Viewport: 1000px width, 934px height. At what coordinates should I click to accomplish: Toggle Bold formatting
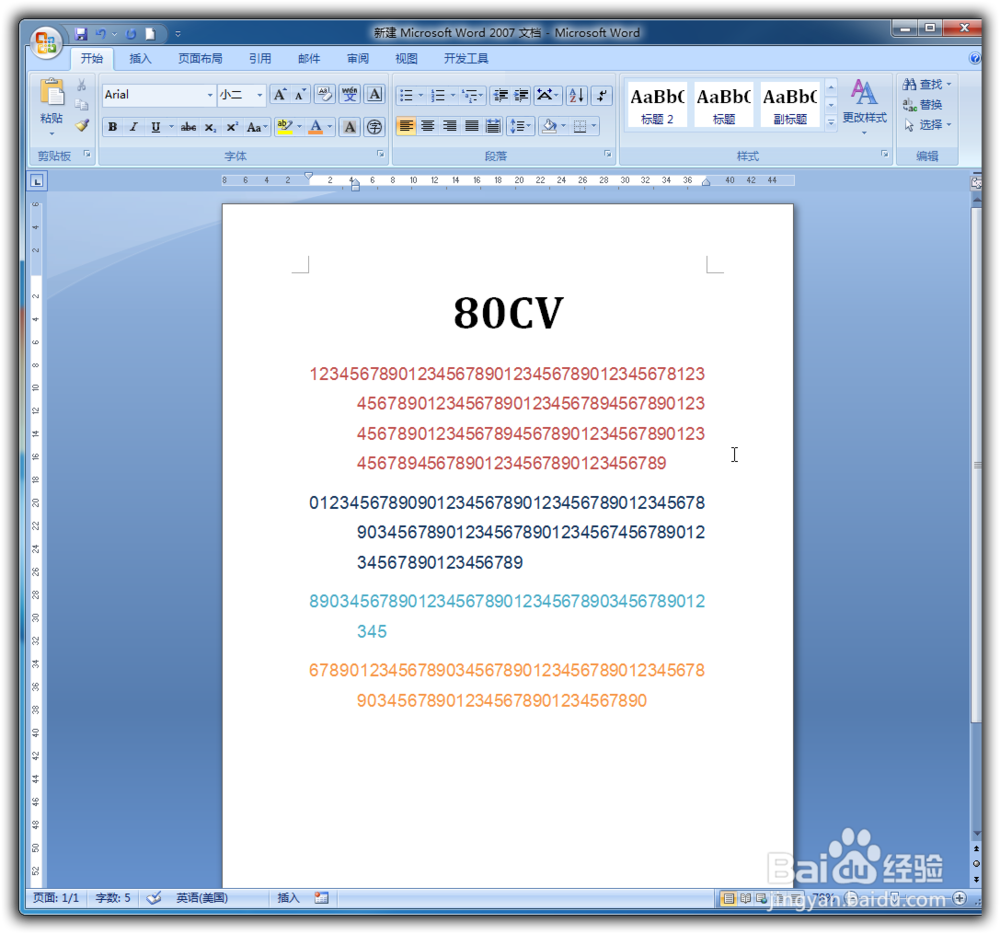point(112,127)
